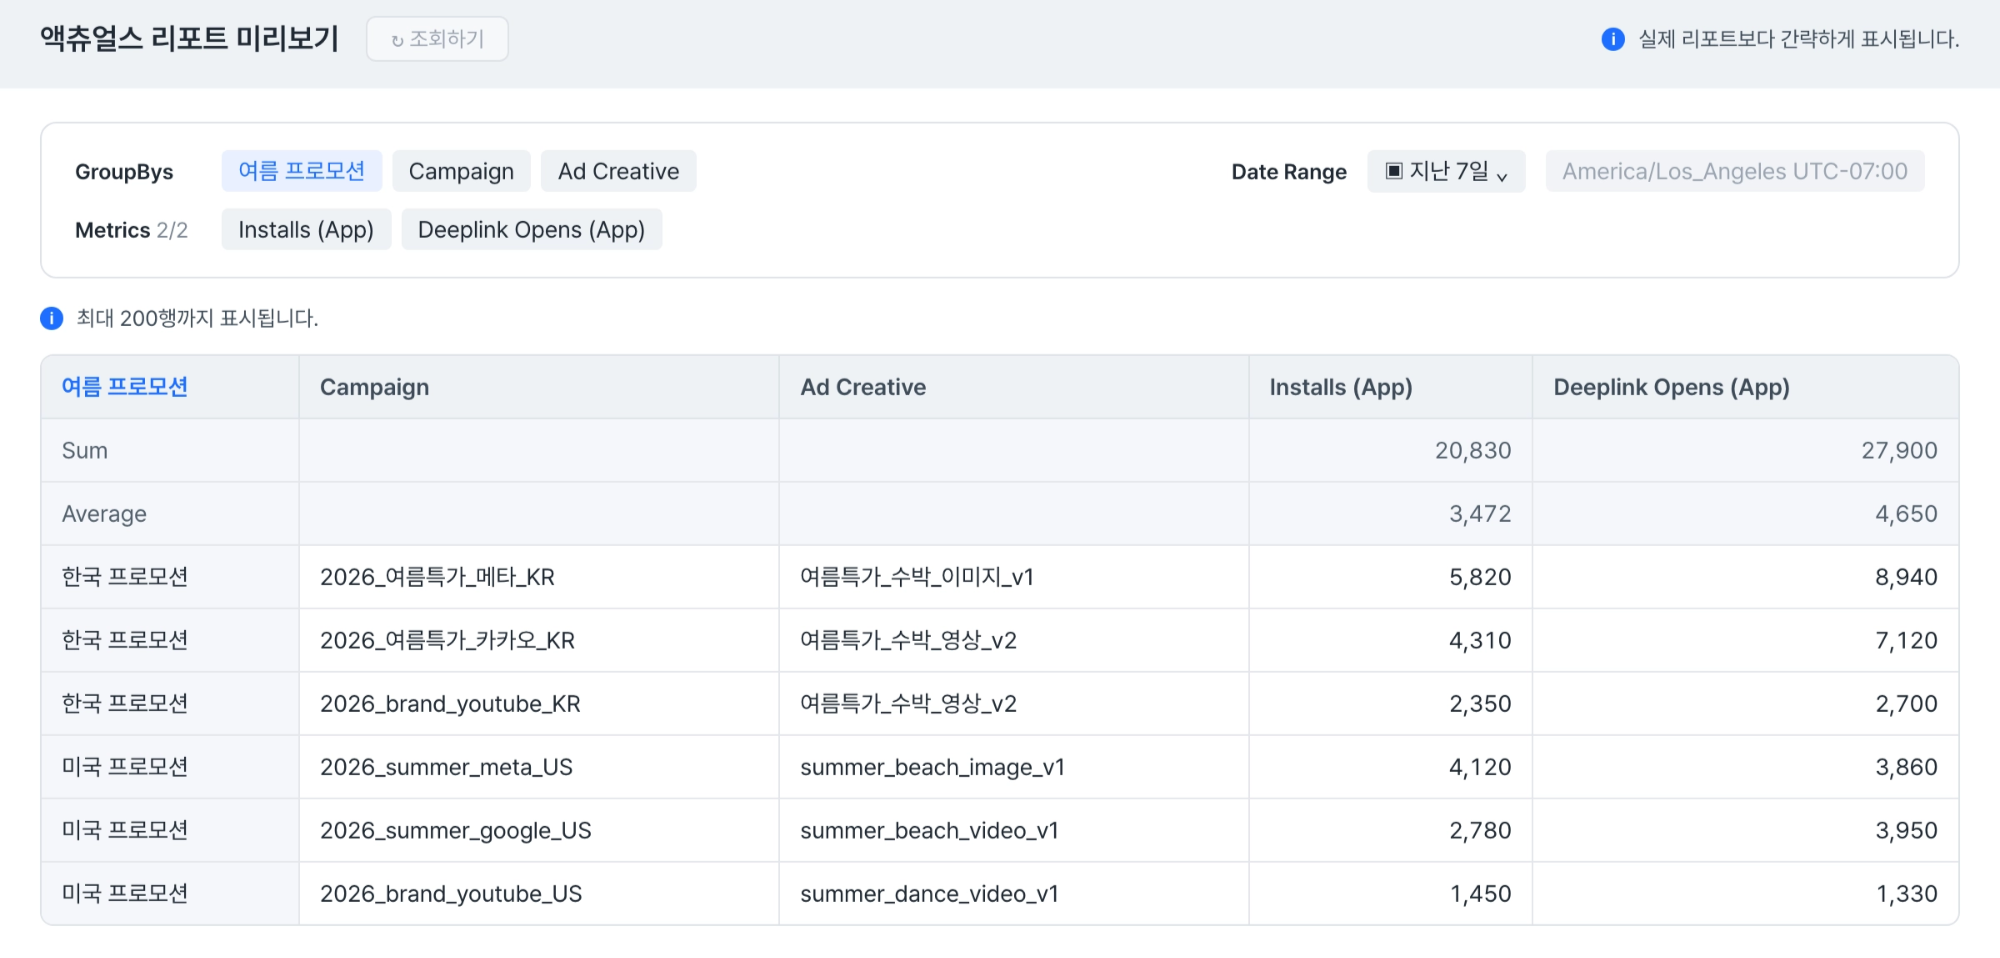This screenshot has height=958, width=2000.
Task: Click the Sum installs value 20,830
Action: 1473,450
